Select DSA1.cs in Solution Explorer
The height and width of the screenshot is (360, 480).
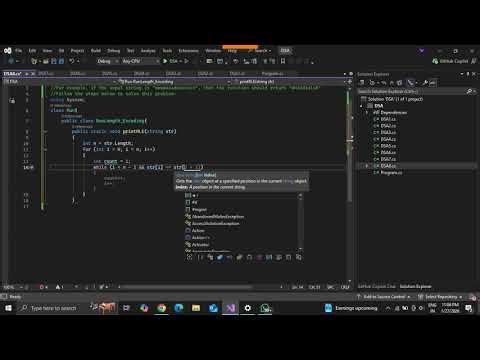[x=388, y=119]
